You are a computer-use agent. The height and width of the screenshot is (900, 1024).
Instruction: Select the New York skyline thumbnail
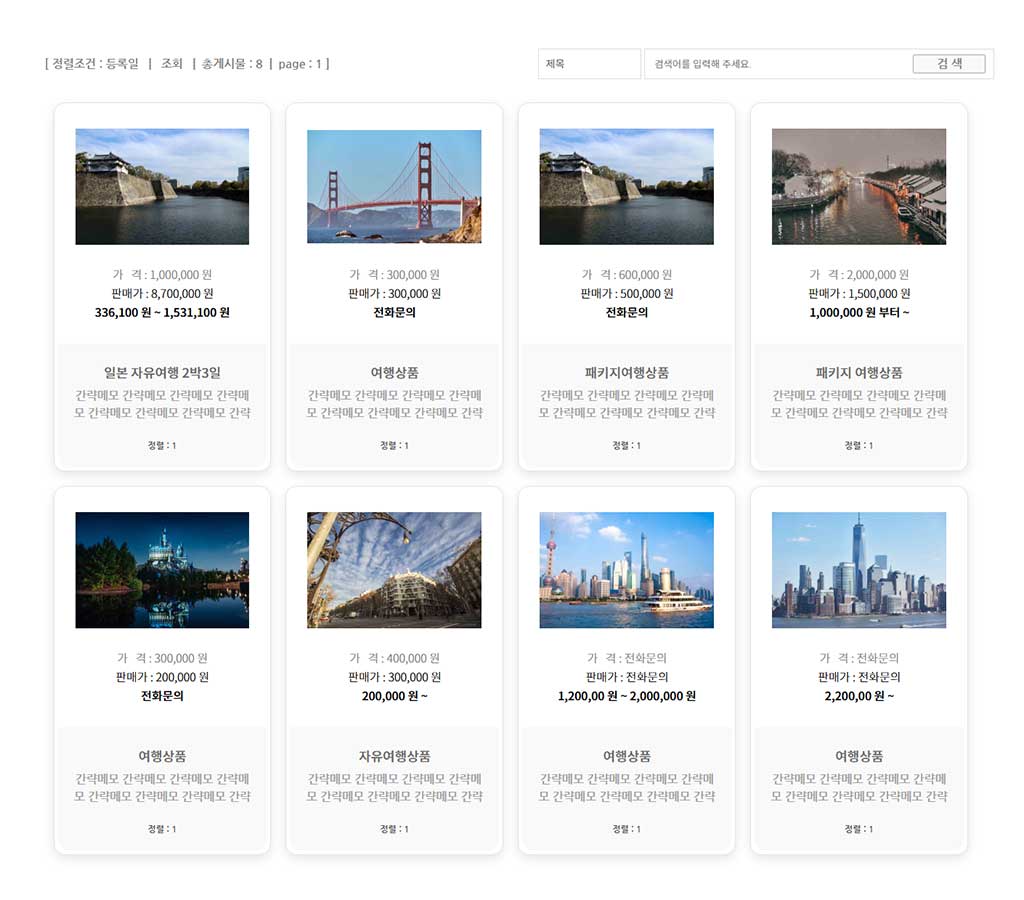(x=858, y=570)
